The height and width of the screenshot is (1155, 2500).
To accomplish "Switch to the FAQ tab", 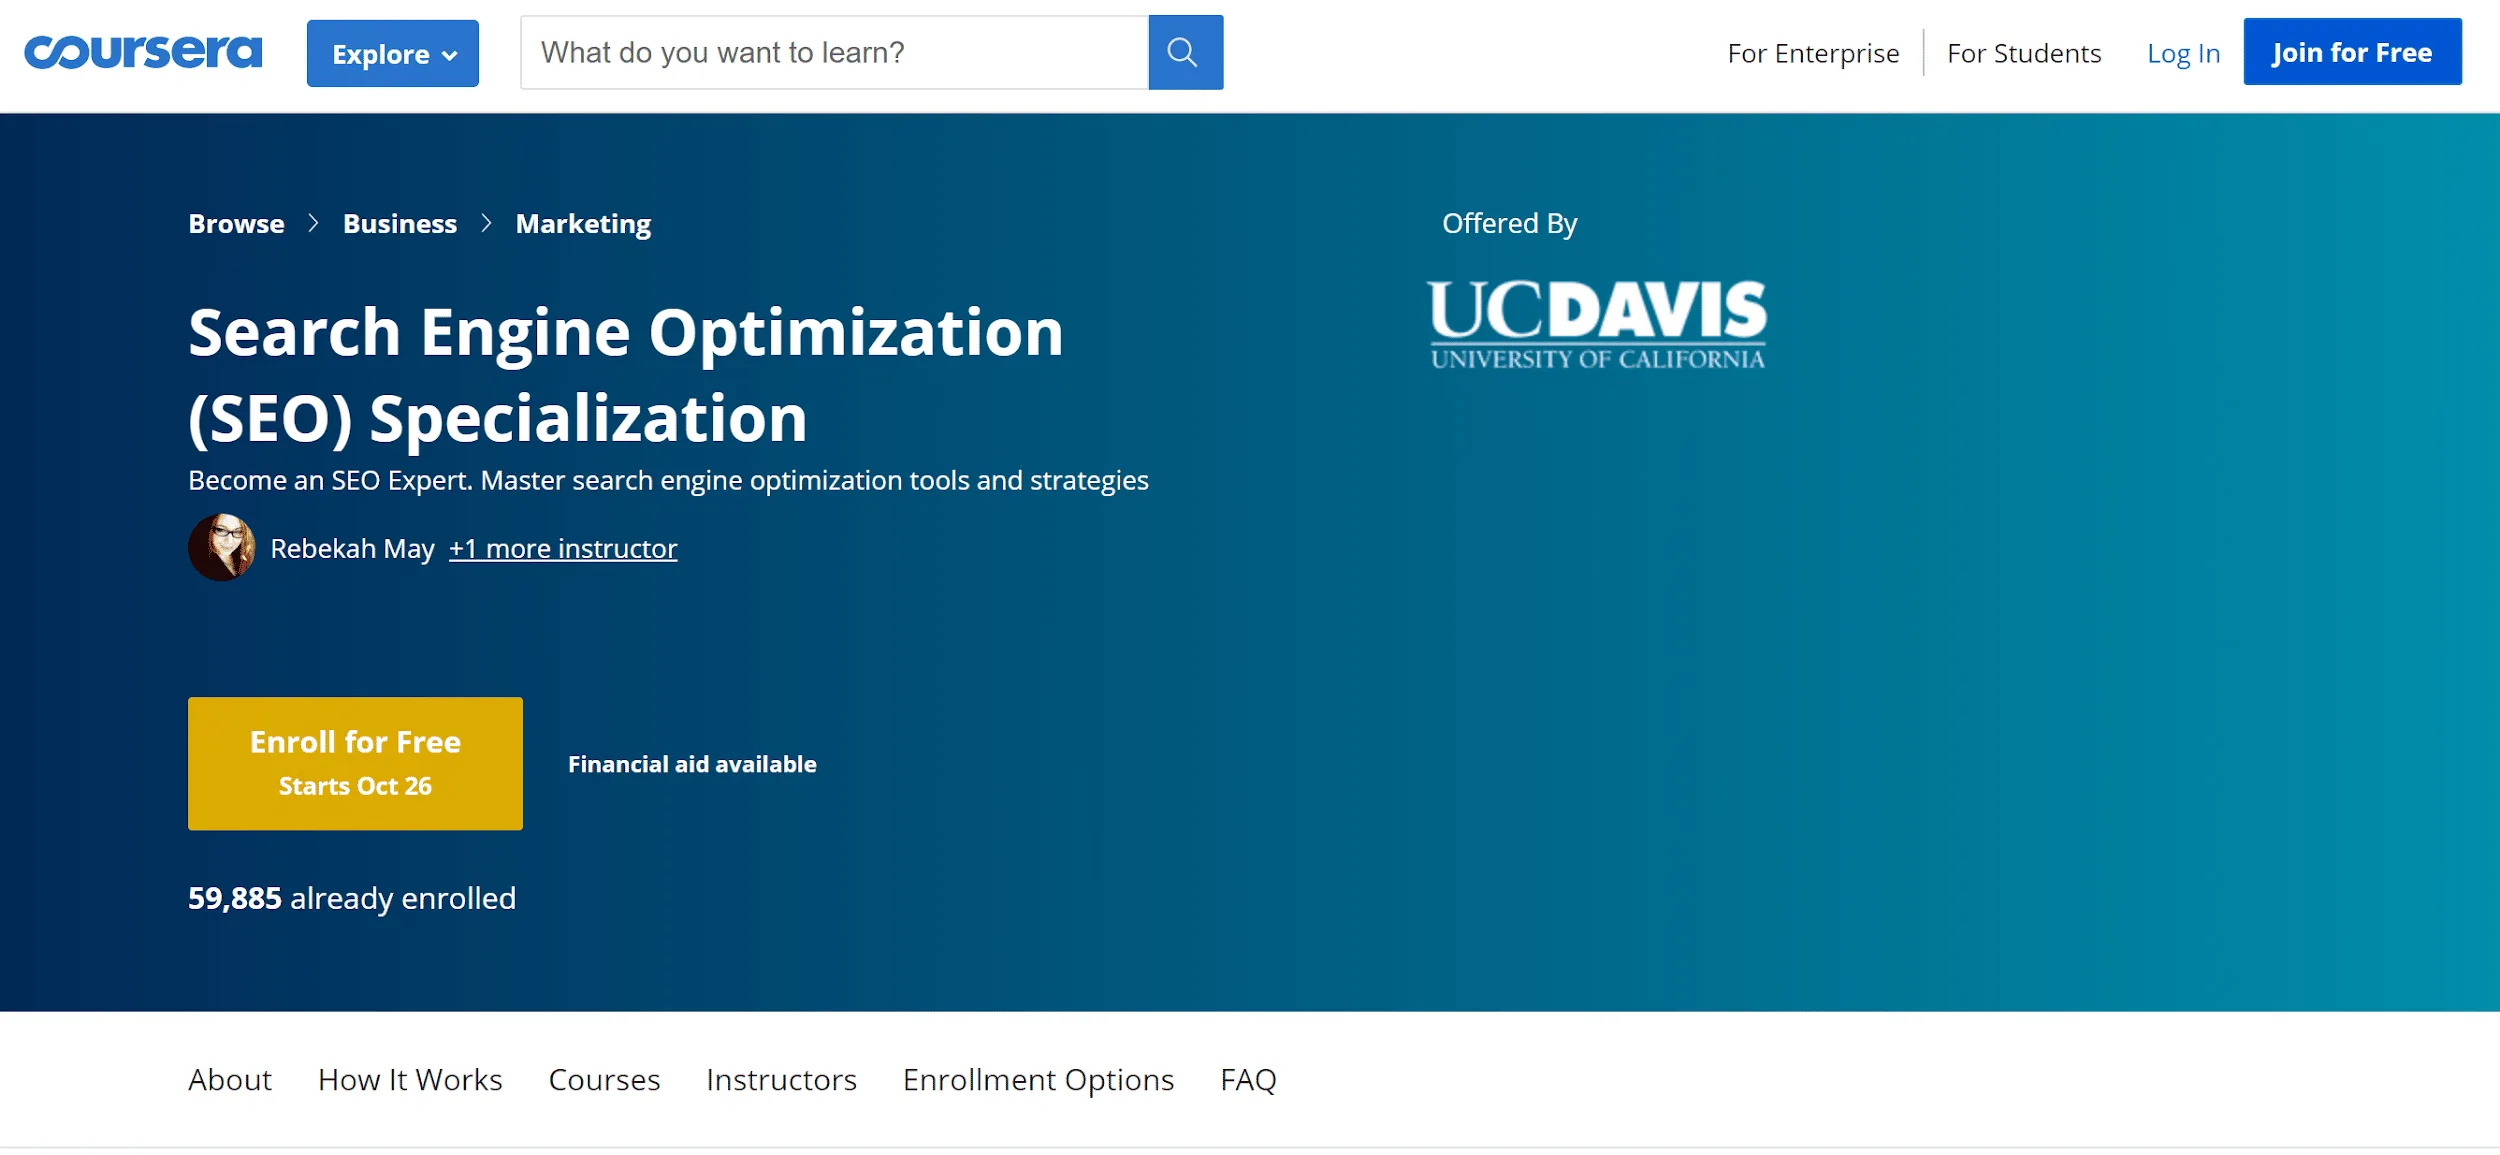I will point(1248,1079).
